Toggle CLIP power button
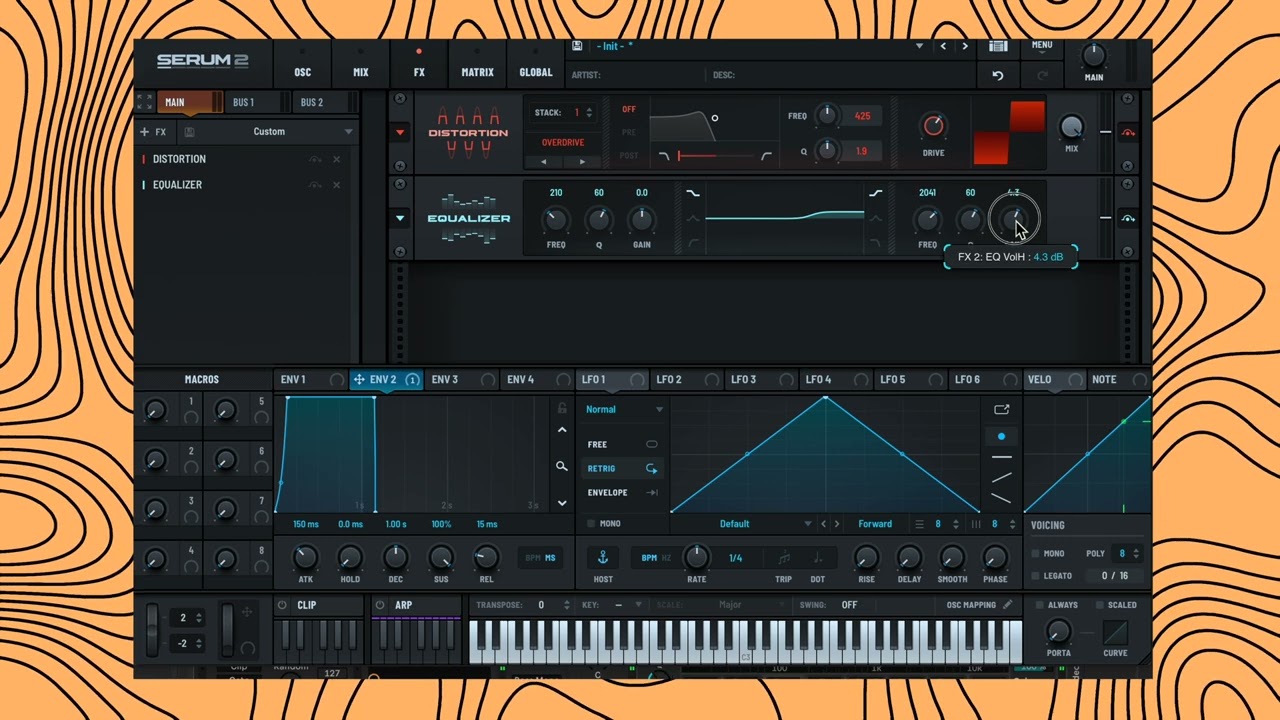Screen dimensions: 1280x720 click(282, 605)
